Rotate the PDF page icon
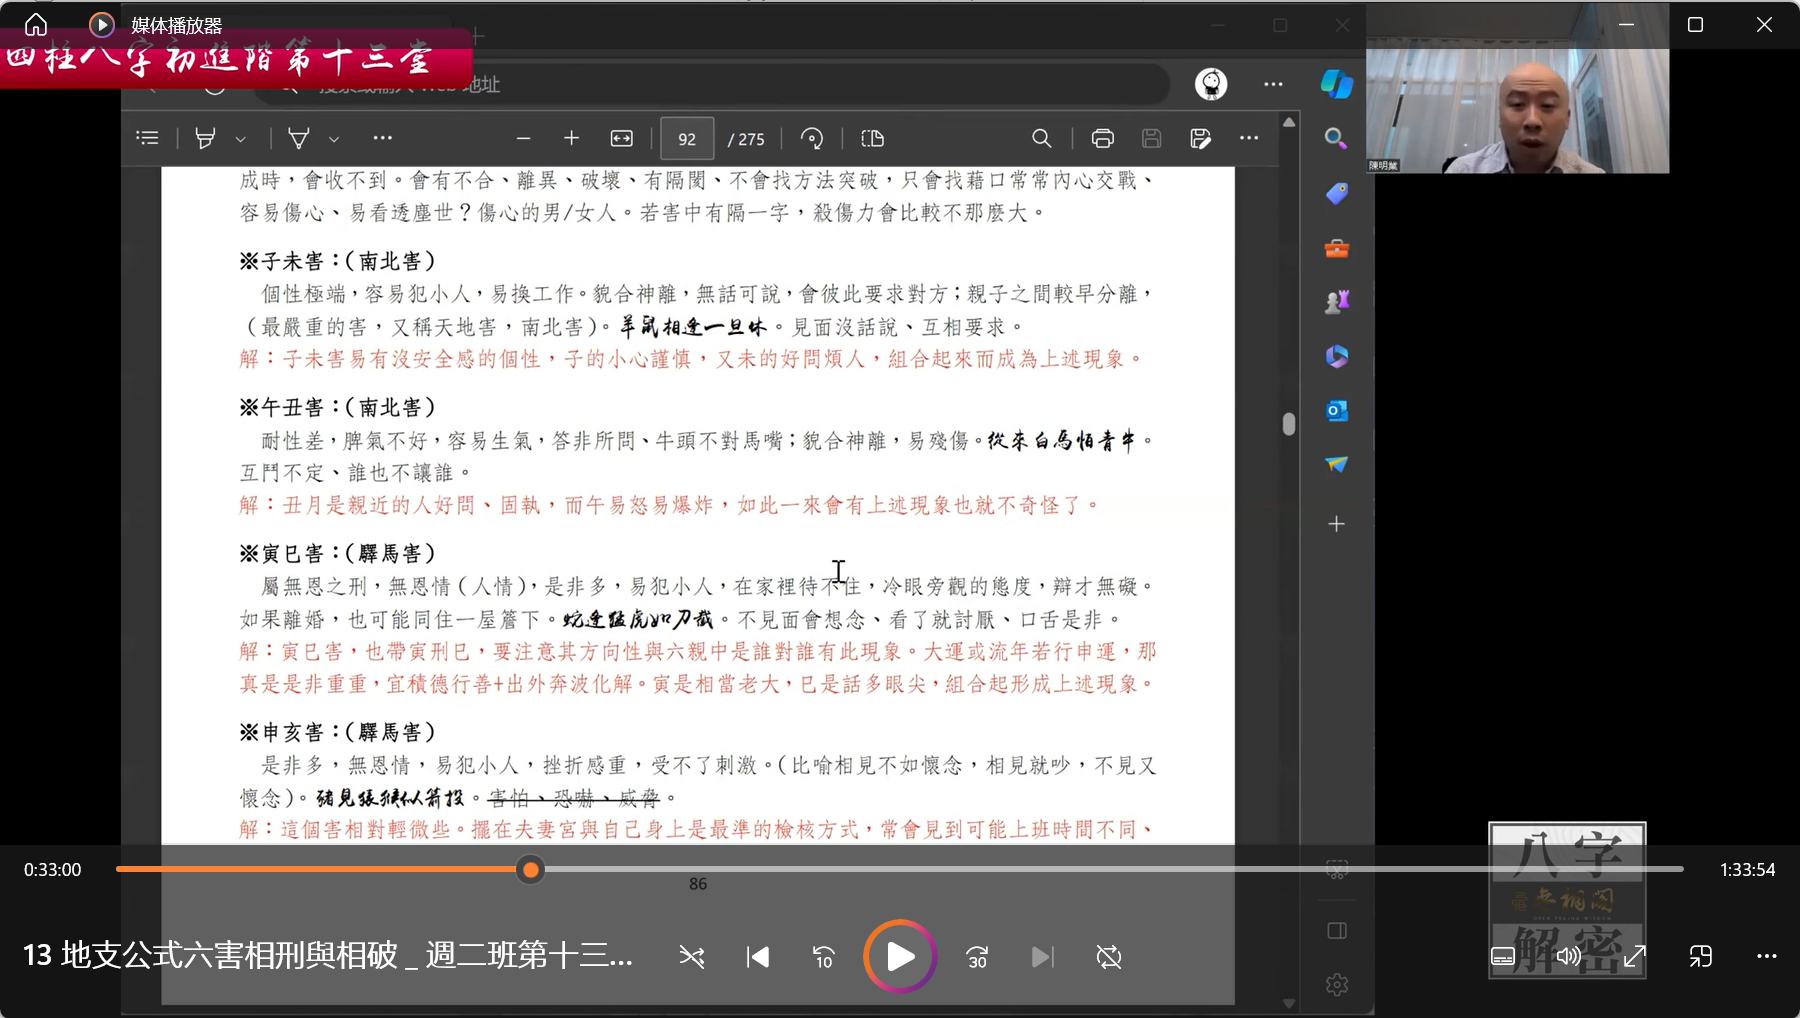This screenshot has width=1800, height=1018. tap(812, 138)
